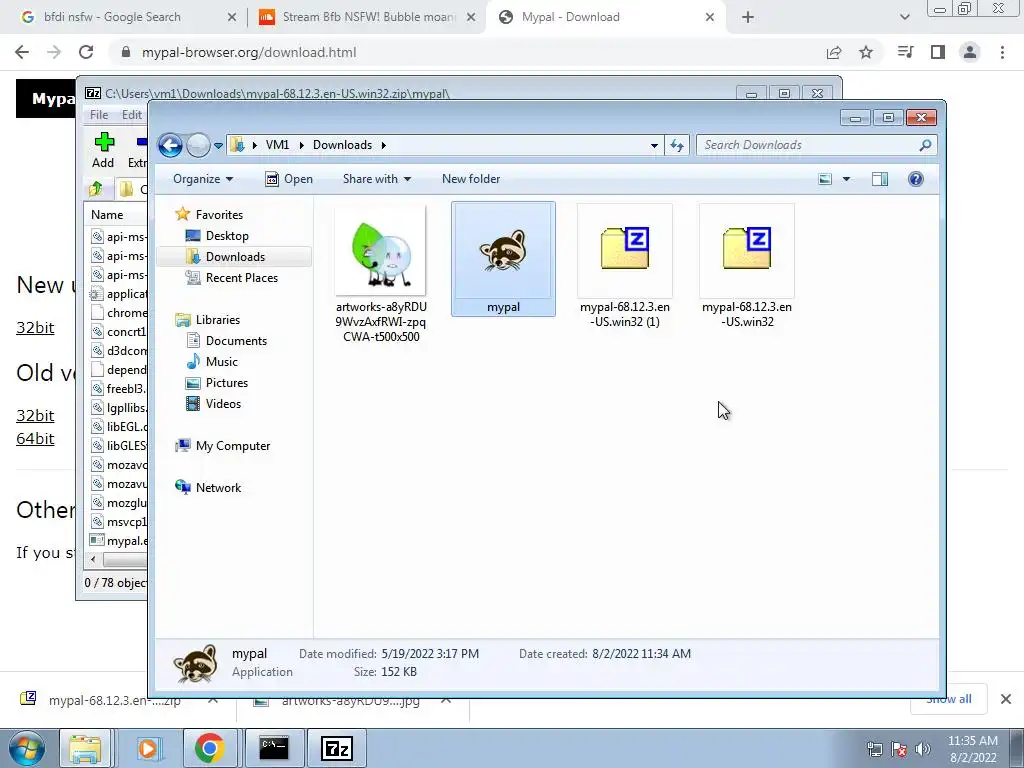The image size is (1024, 768).
Task: Select the mypal.e file row in 7-Zip list
Action: (118, 541)
